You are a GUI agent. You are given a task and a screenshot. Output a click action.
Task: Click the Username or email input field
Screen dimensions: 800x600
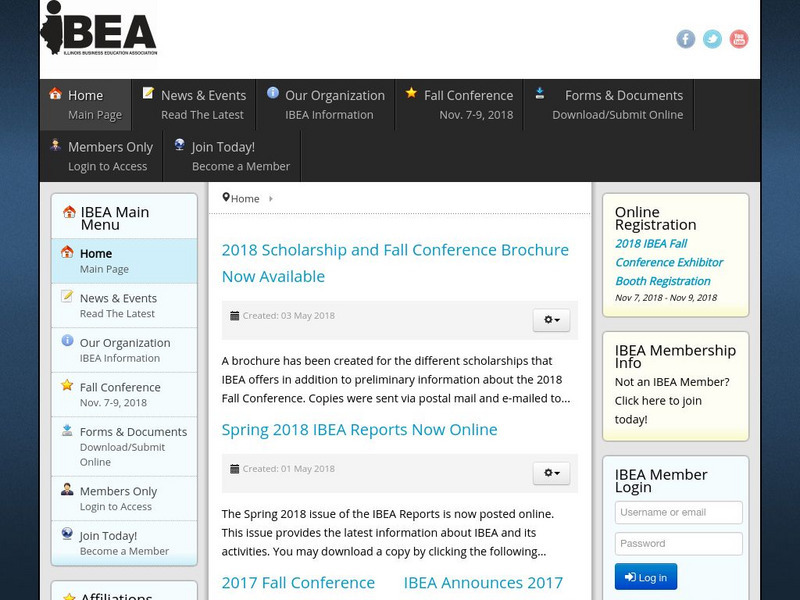click(x=678, y=512)
